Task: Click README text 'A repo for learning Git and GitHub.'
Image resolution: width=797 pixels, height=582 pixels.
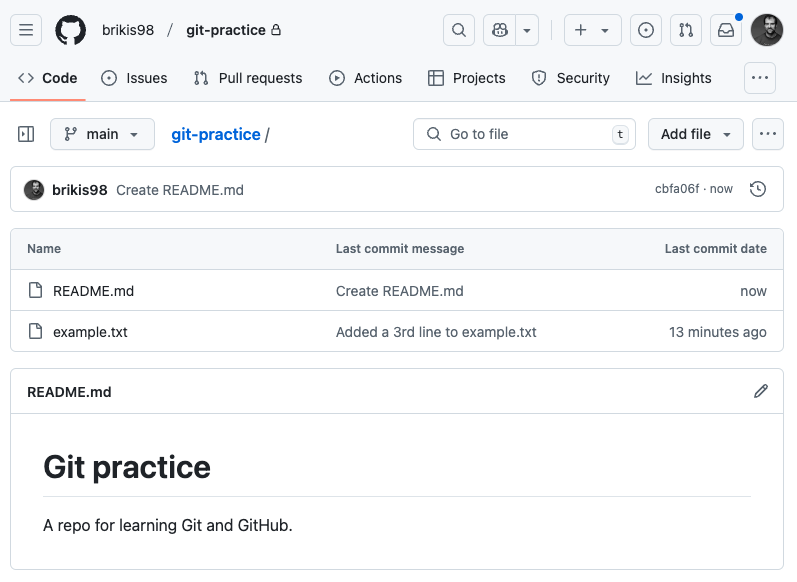Action: [168, 525]
